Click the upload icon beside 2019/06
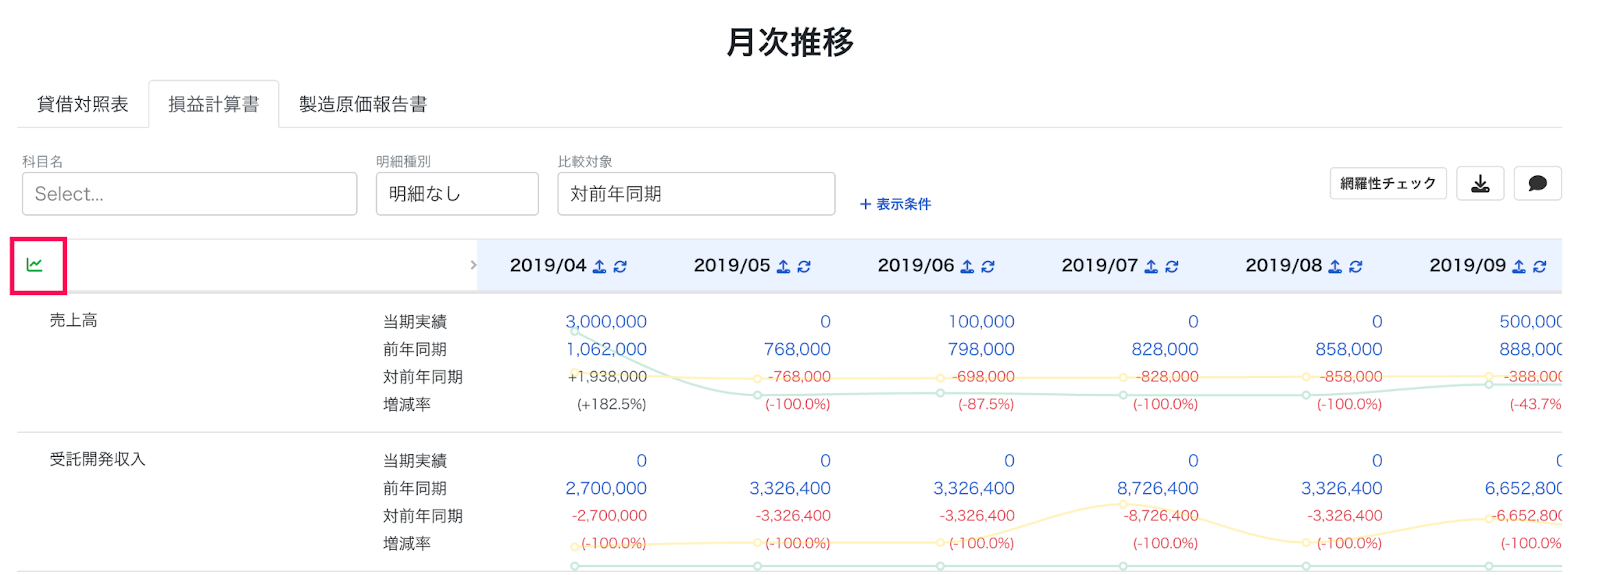The width and height of the screenshot is (1600, 575). coord(967,266)
